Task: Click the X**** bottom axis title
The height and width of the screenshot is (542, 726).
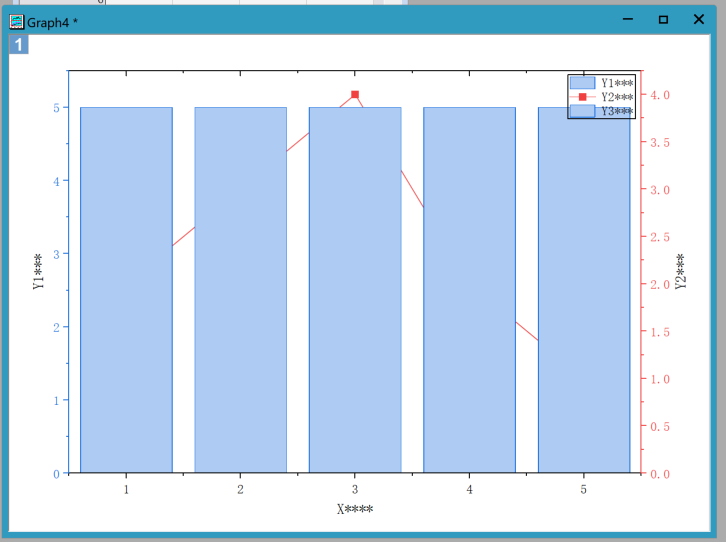Action: [x=355, y=509]
